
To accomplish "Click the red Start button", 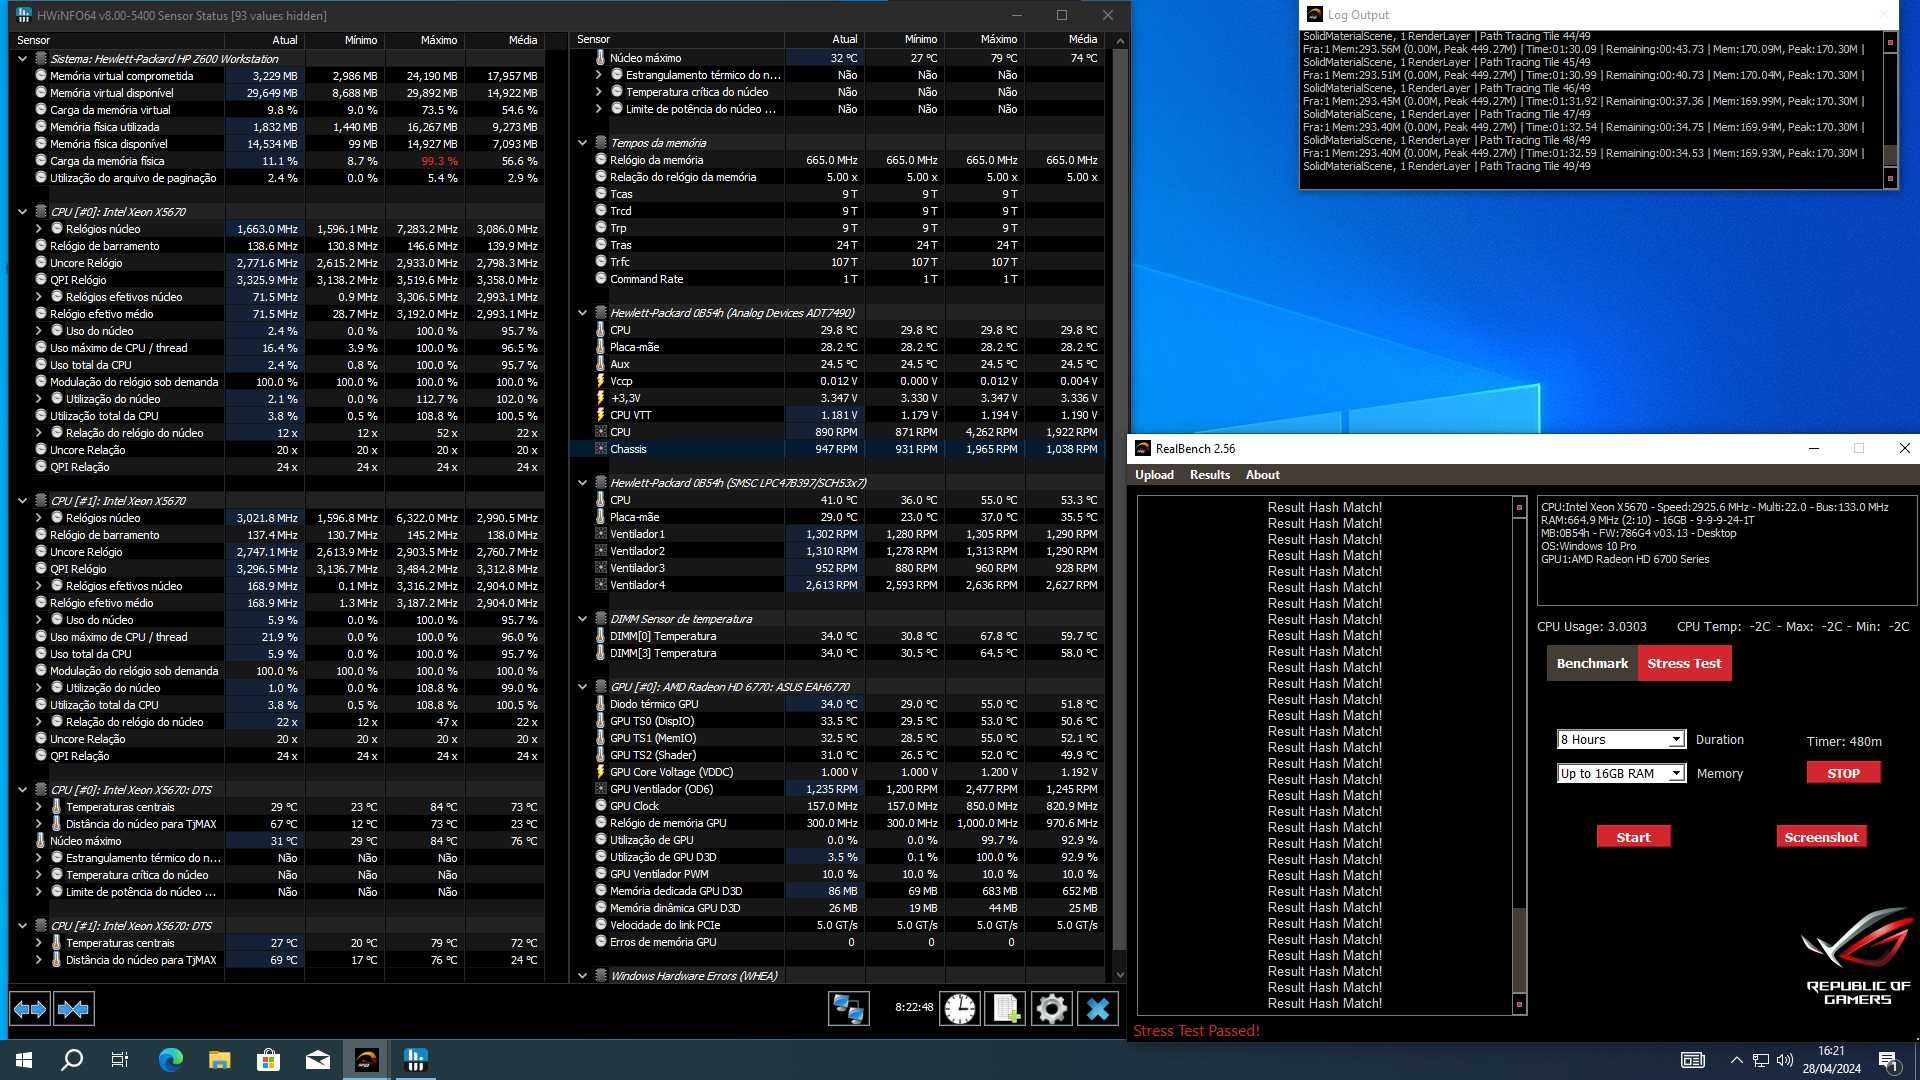I will 1633,837.
